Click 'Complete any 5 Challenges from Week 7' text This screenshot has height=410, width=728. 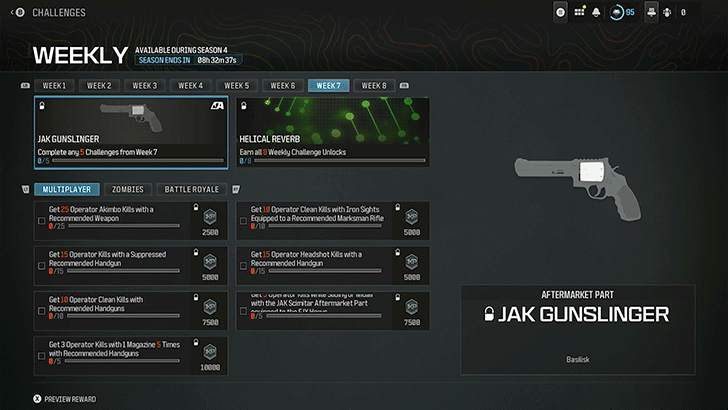98,152
